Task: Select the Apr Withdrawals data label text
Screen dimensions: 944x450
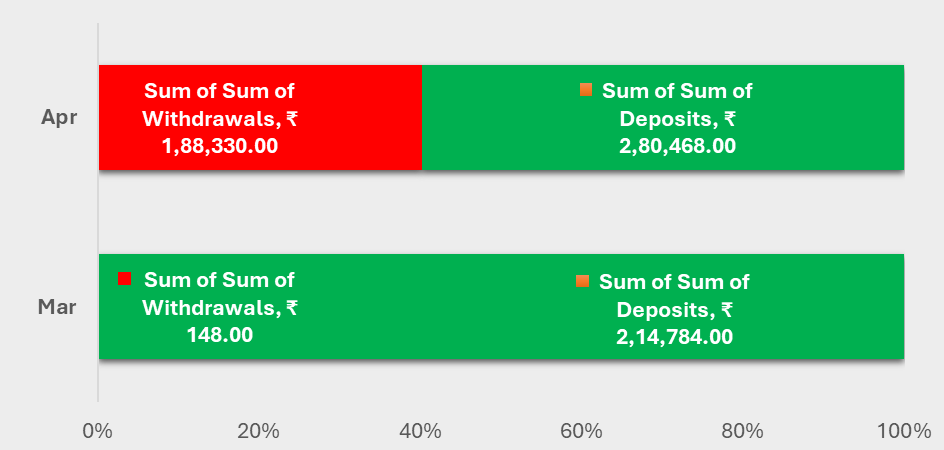Action: [x=220, y=118]
